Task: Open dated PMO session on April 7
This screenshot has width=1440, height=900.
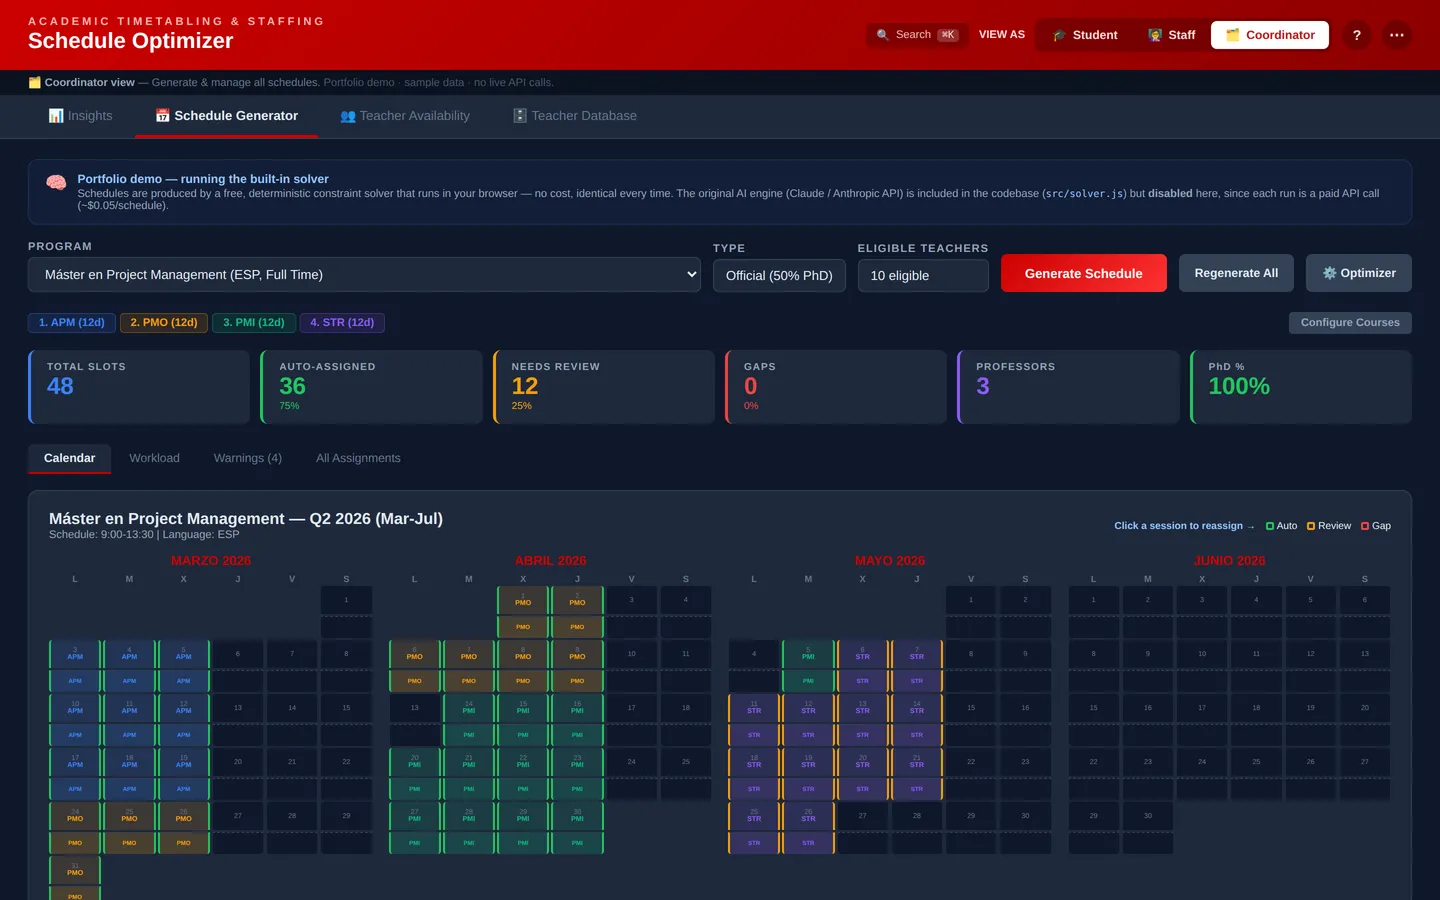Action: tap(469, 654)
